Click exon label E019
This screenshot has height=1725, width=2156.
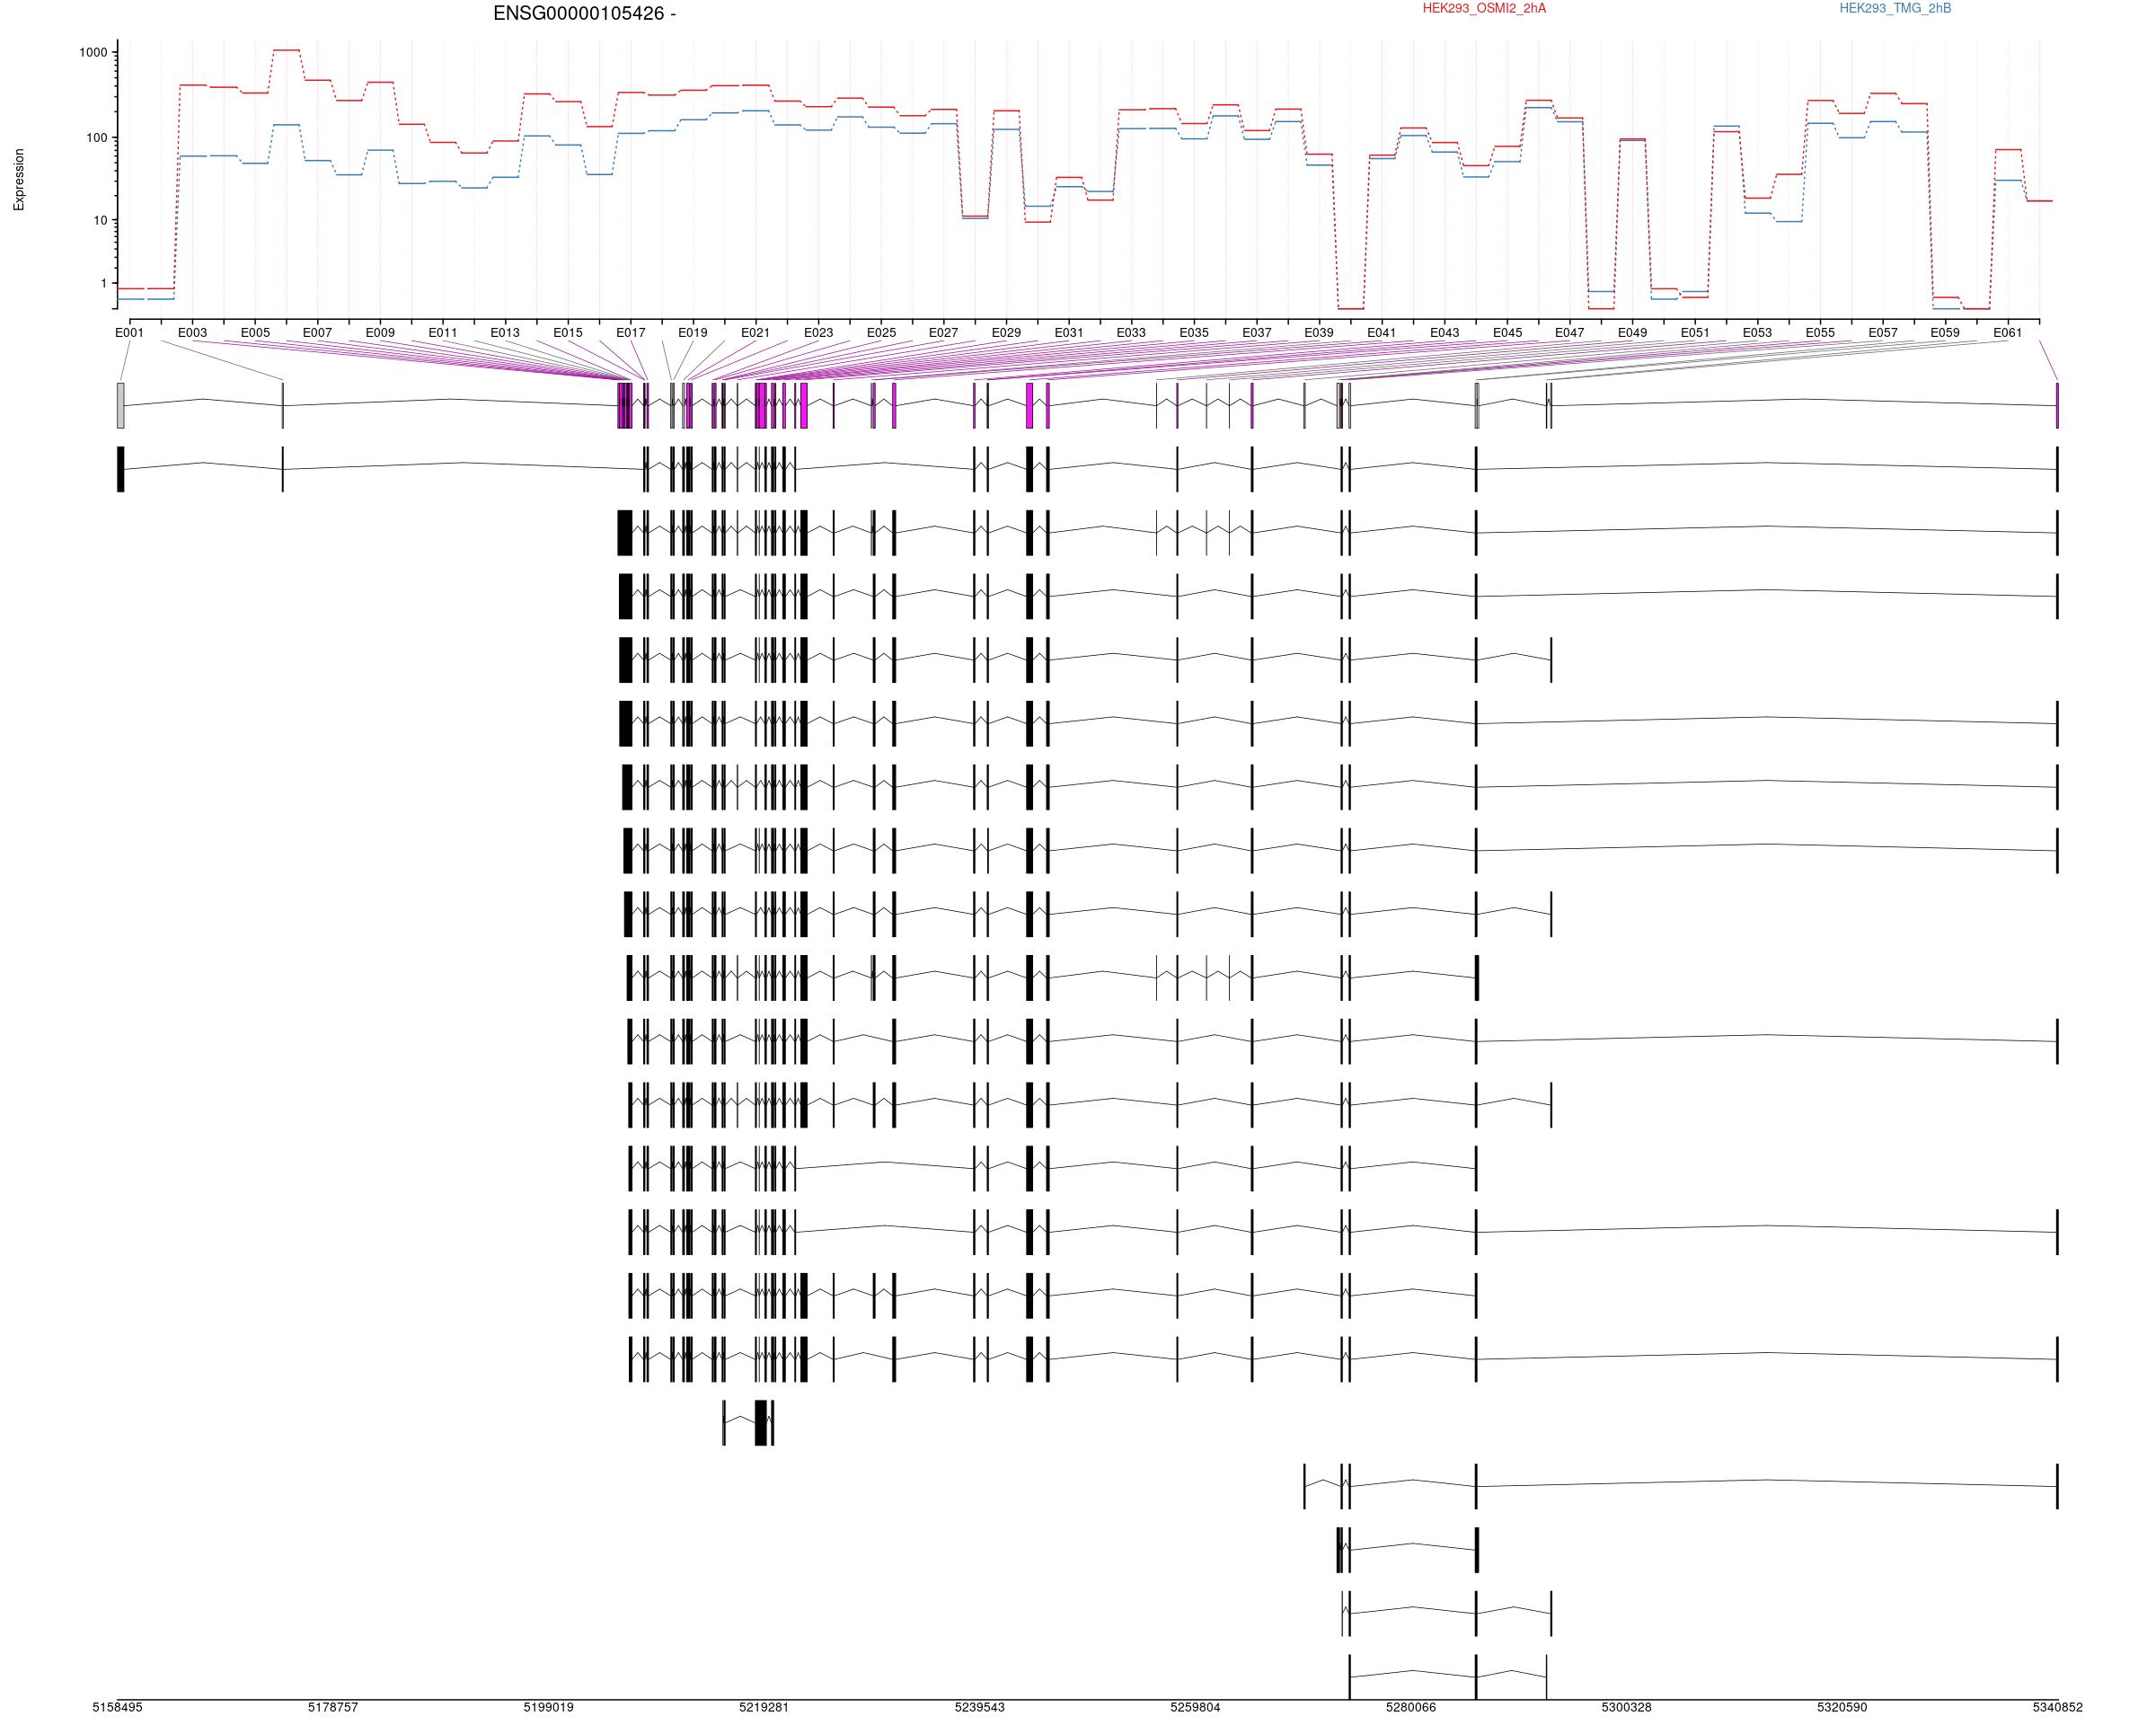click(693, 333)
